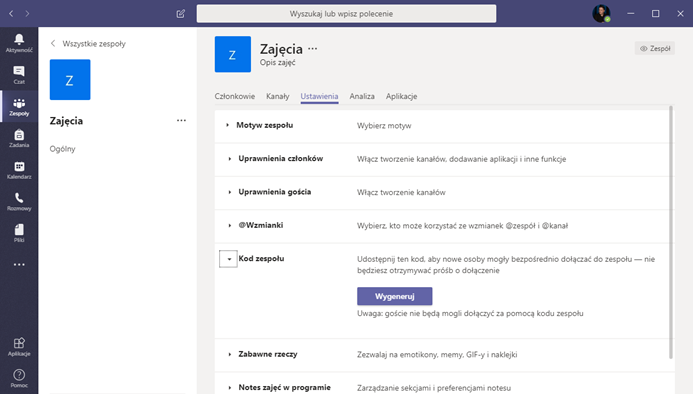Click 'Zezwalaj na emotikony, memy' description
The height and width of the screenshot is (394, 693).
pyautogui.click(x=437, y=355)
